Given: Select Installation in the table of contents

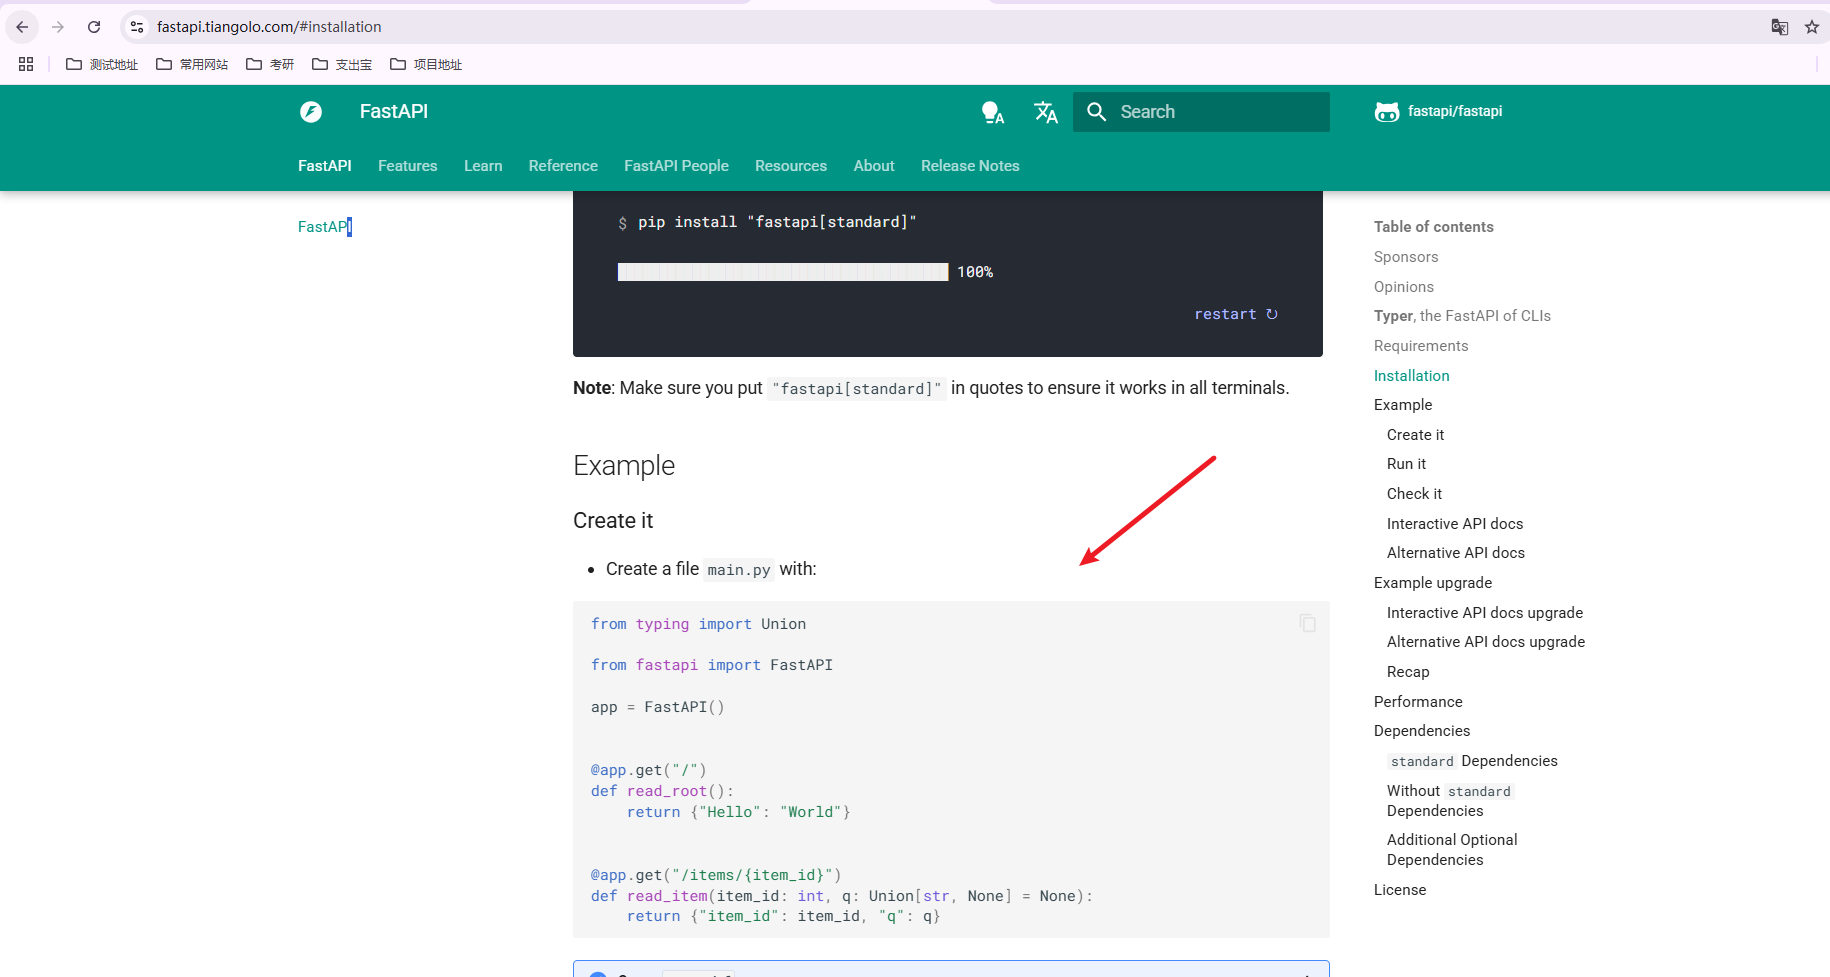Looking at the screenshot, I should 1412,376.
